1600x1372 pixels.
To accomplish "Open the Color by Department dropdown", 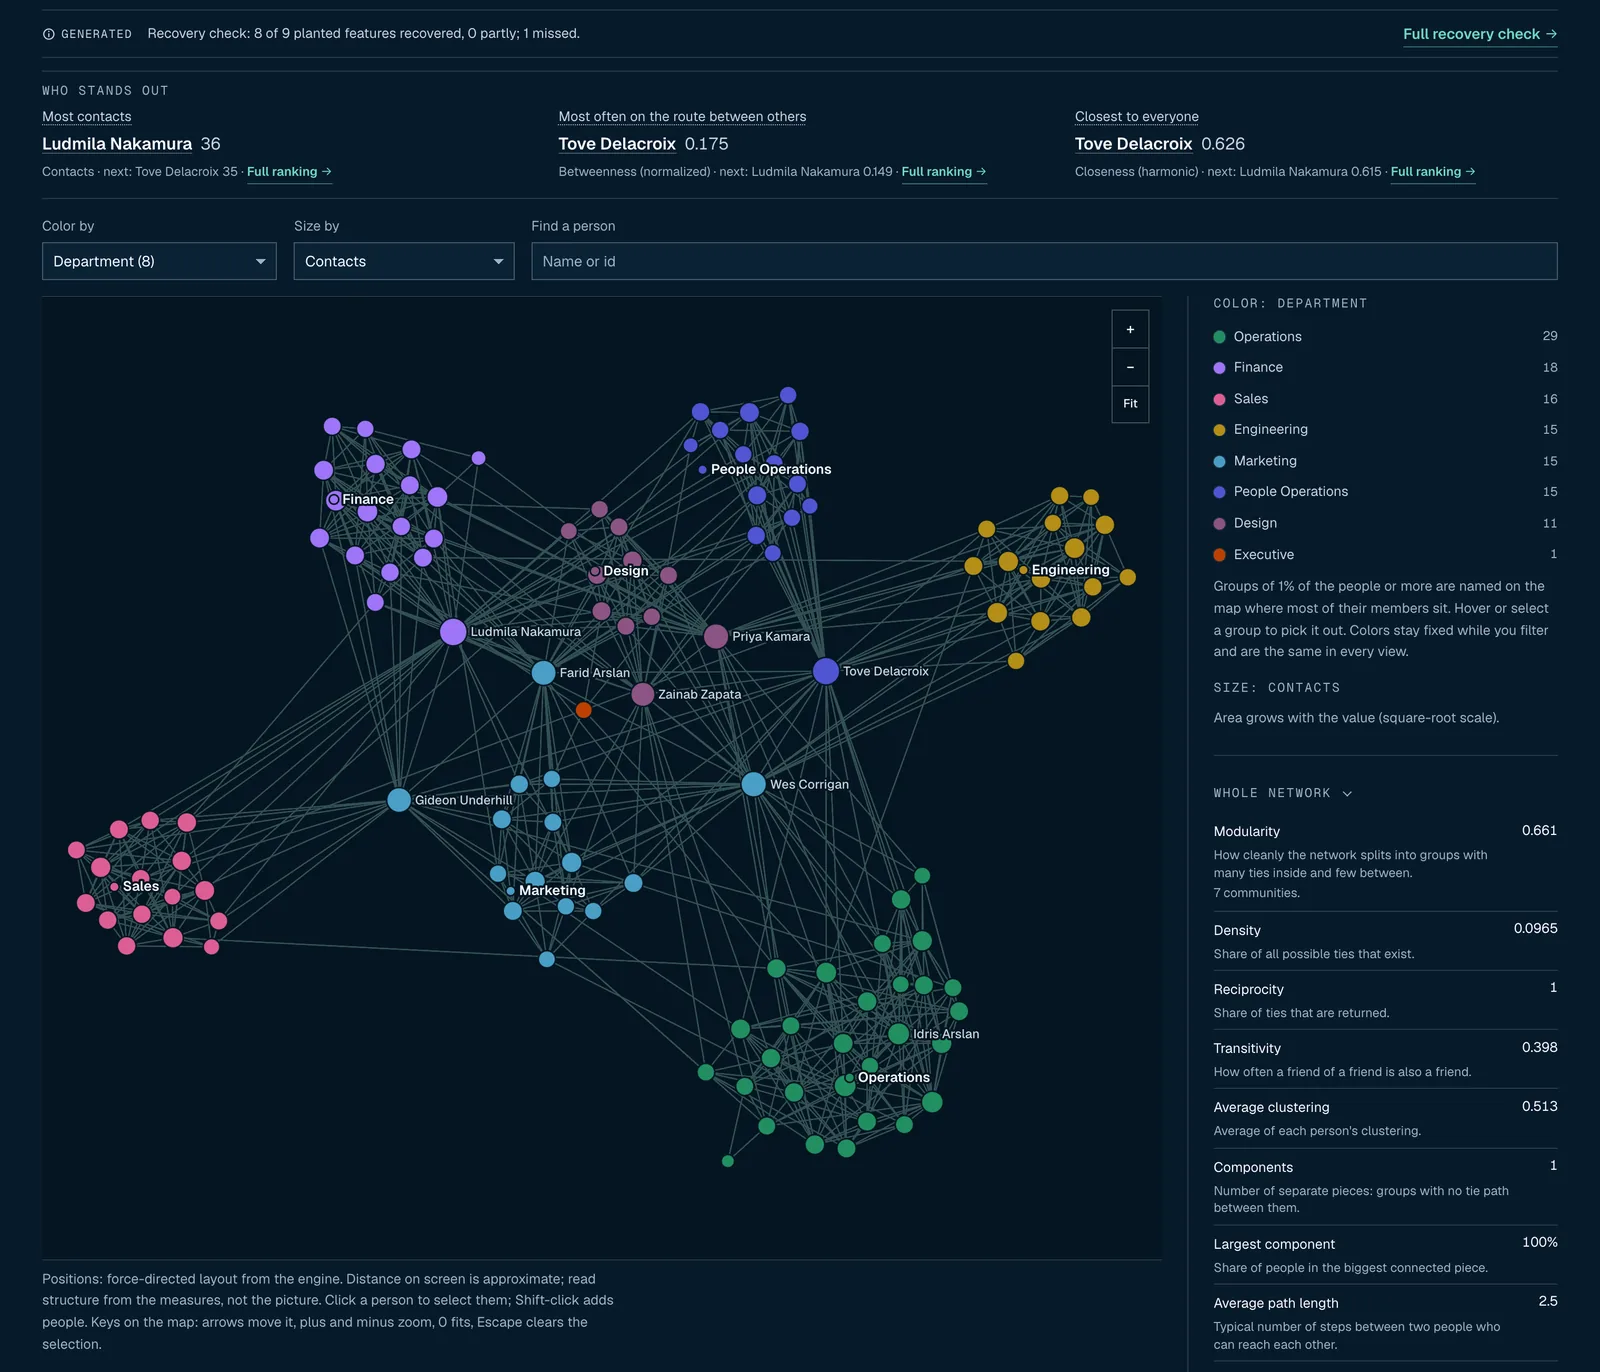I will 159,261.
